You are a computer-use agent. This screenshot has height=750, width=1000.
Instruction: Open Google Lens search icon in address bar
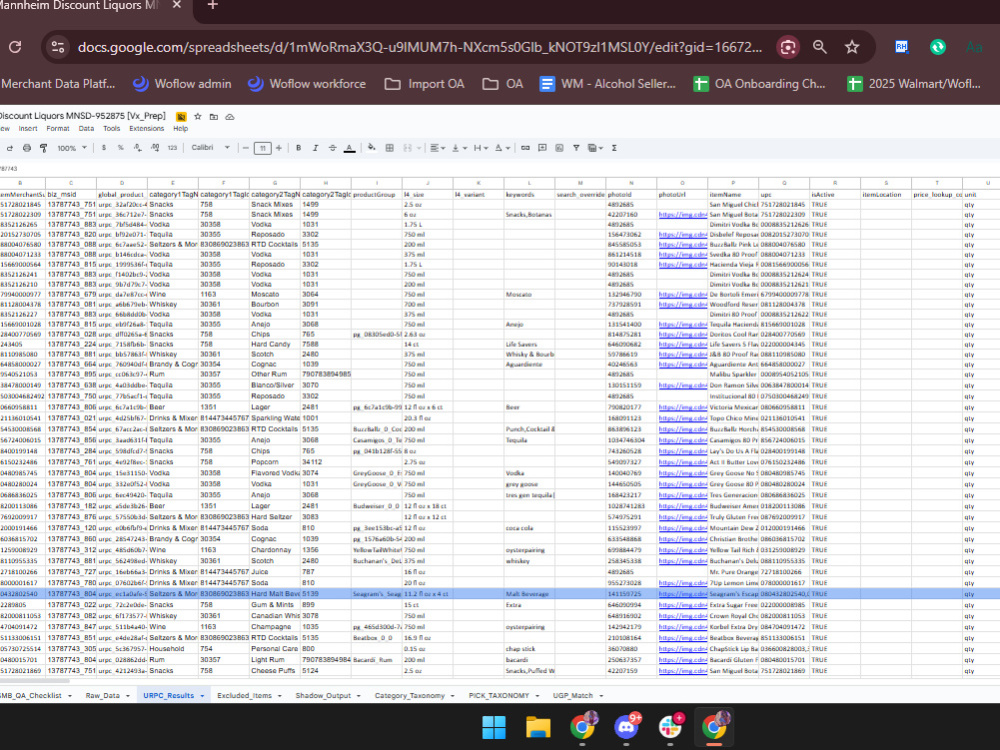point(788,47)
